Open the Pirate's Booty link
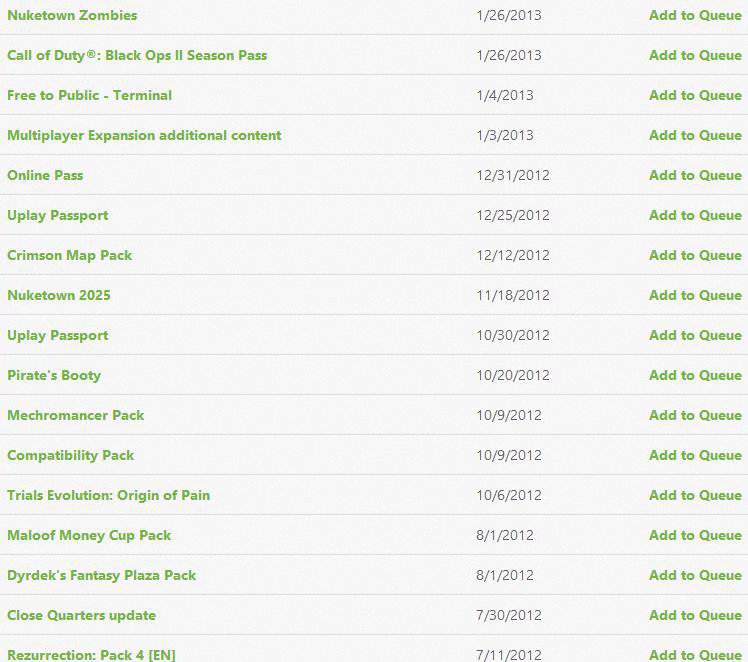Image resolution: width=748 pixels, height=662 pixels. tap(54, 375)
